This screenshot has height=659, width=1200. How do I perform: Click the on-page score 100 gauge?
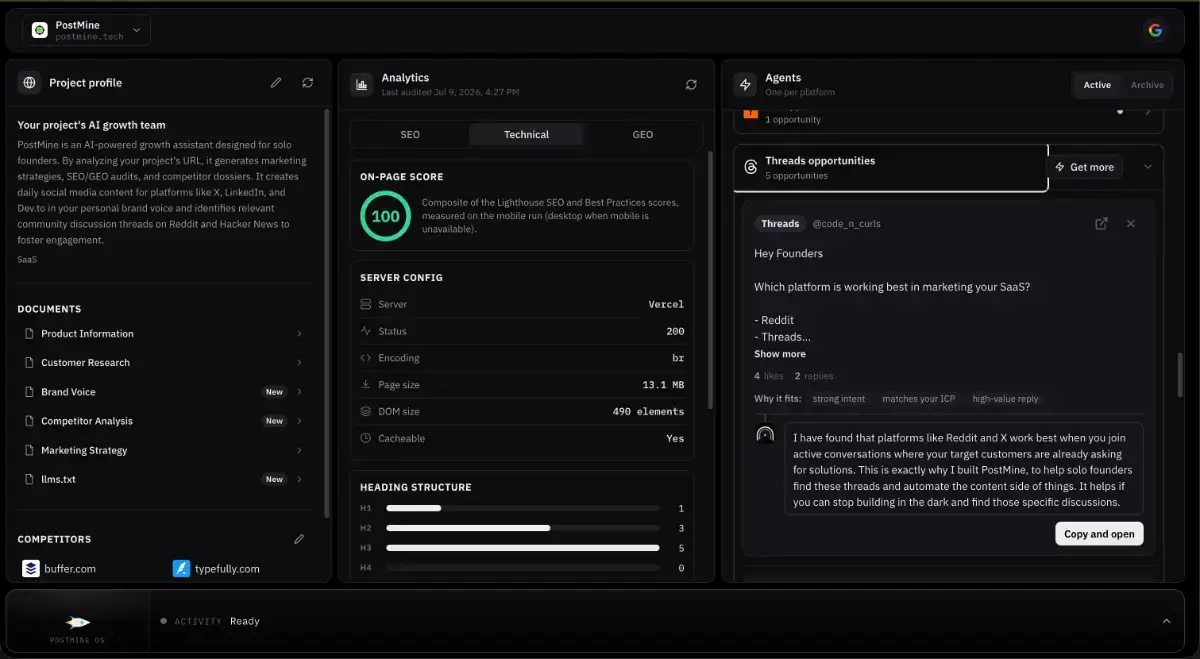(x=385, y=216)
